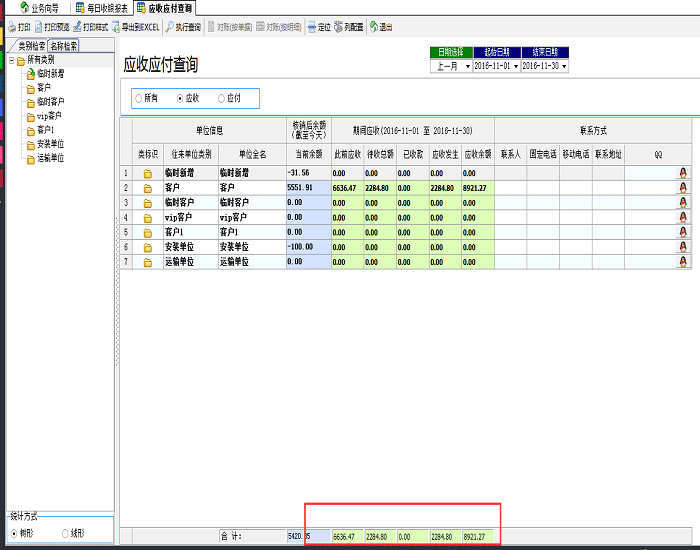Open the 结束日期 date dropdown
Image resolution: width=700 pixels, height=550 pixels.
565,66
